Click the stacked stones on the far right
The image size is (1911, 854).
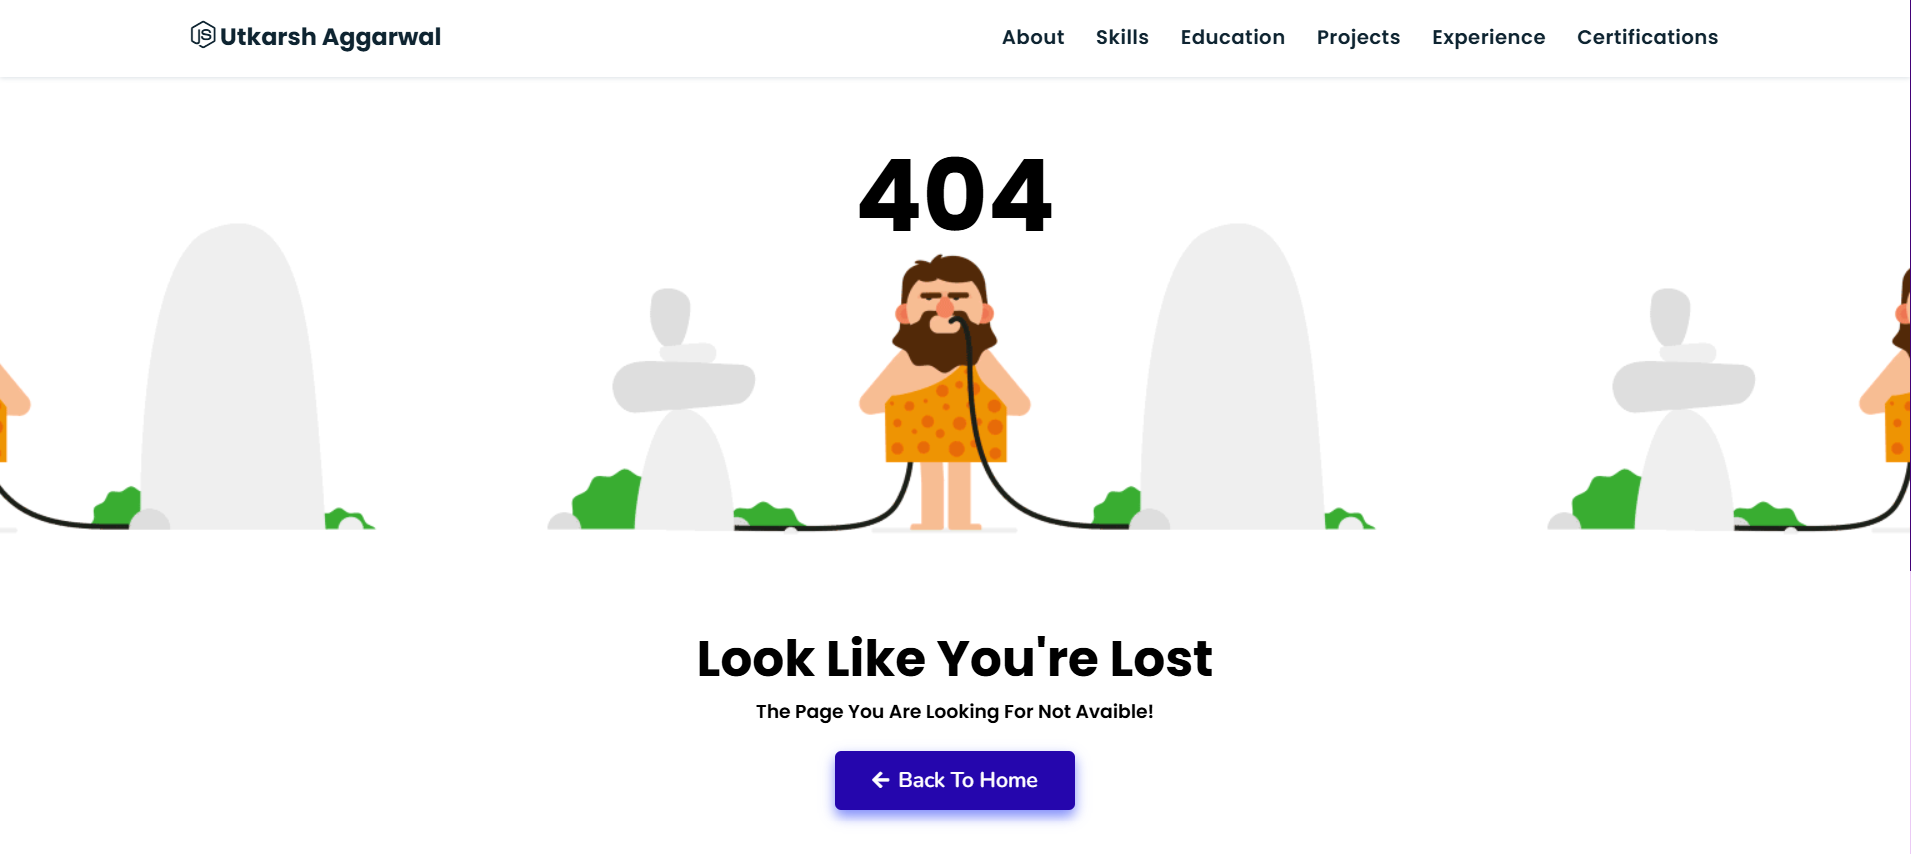pos(1684,410)
